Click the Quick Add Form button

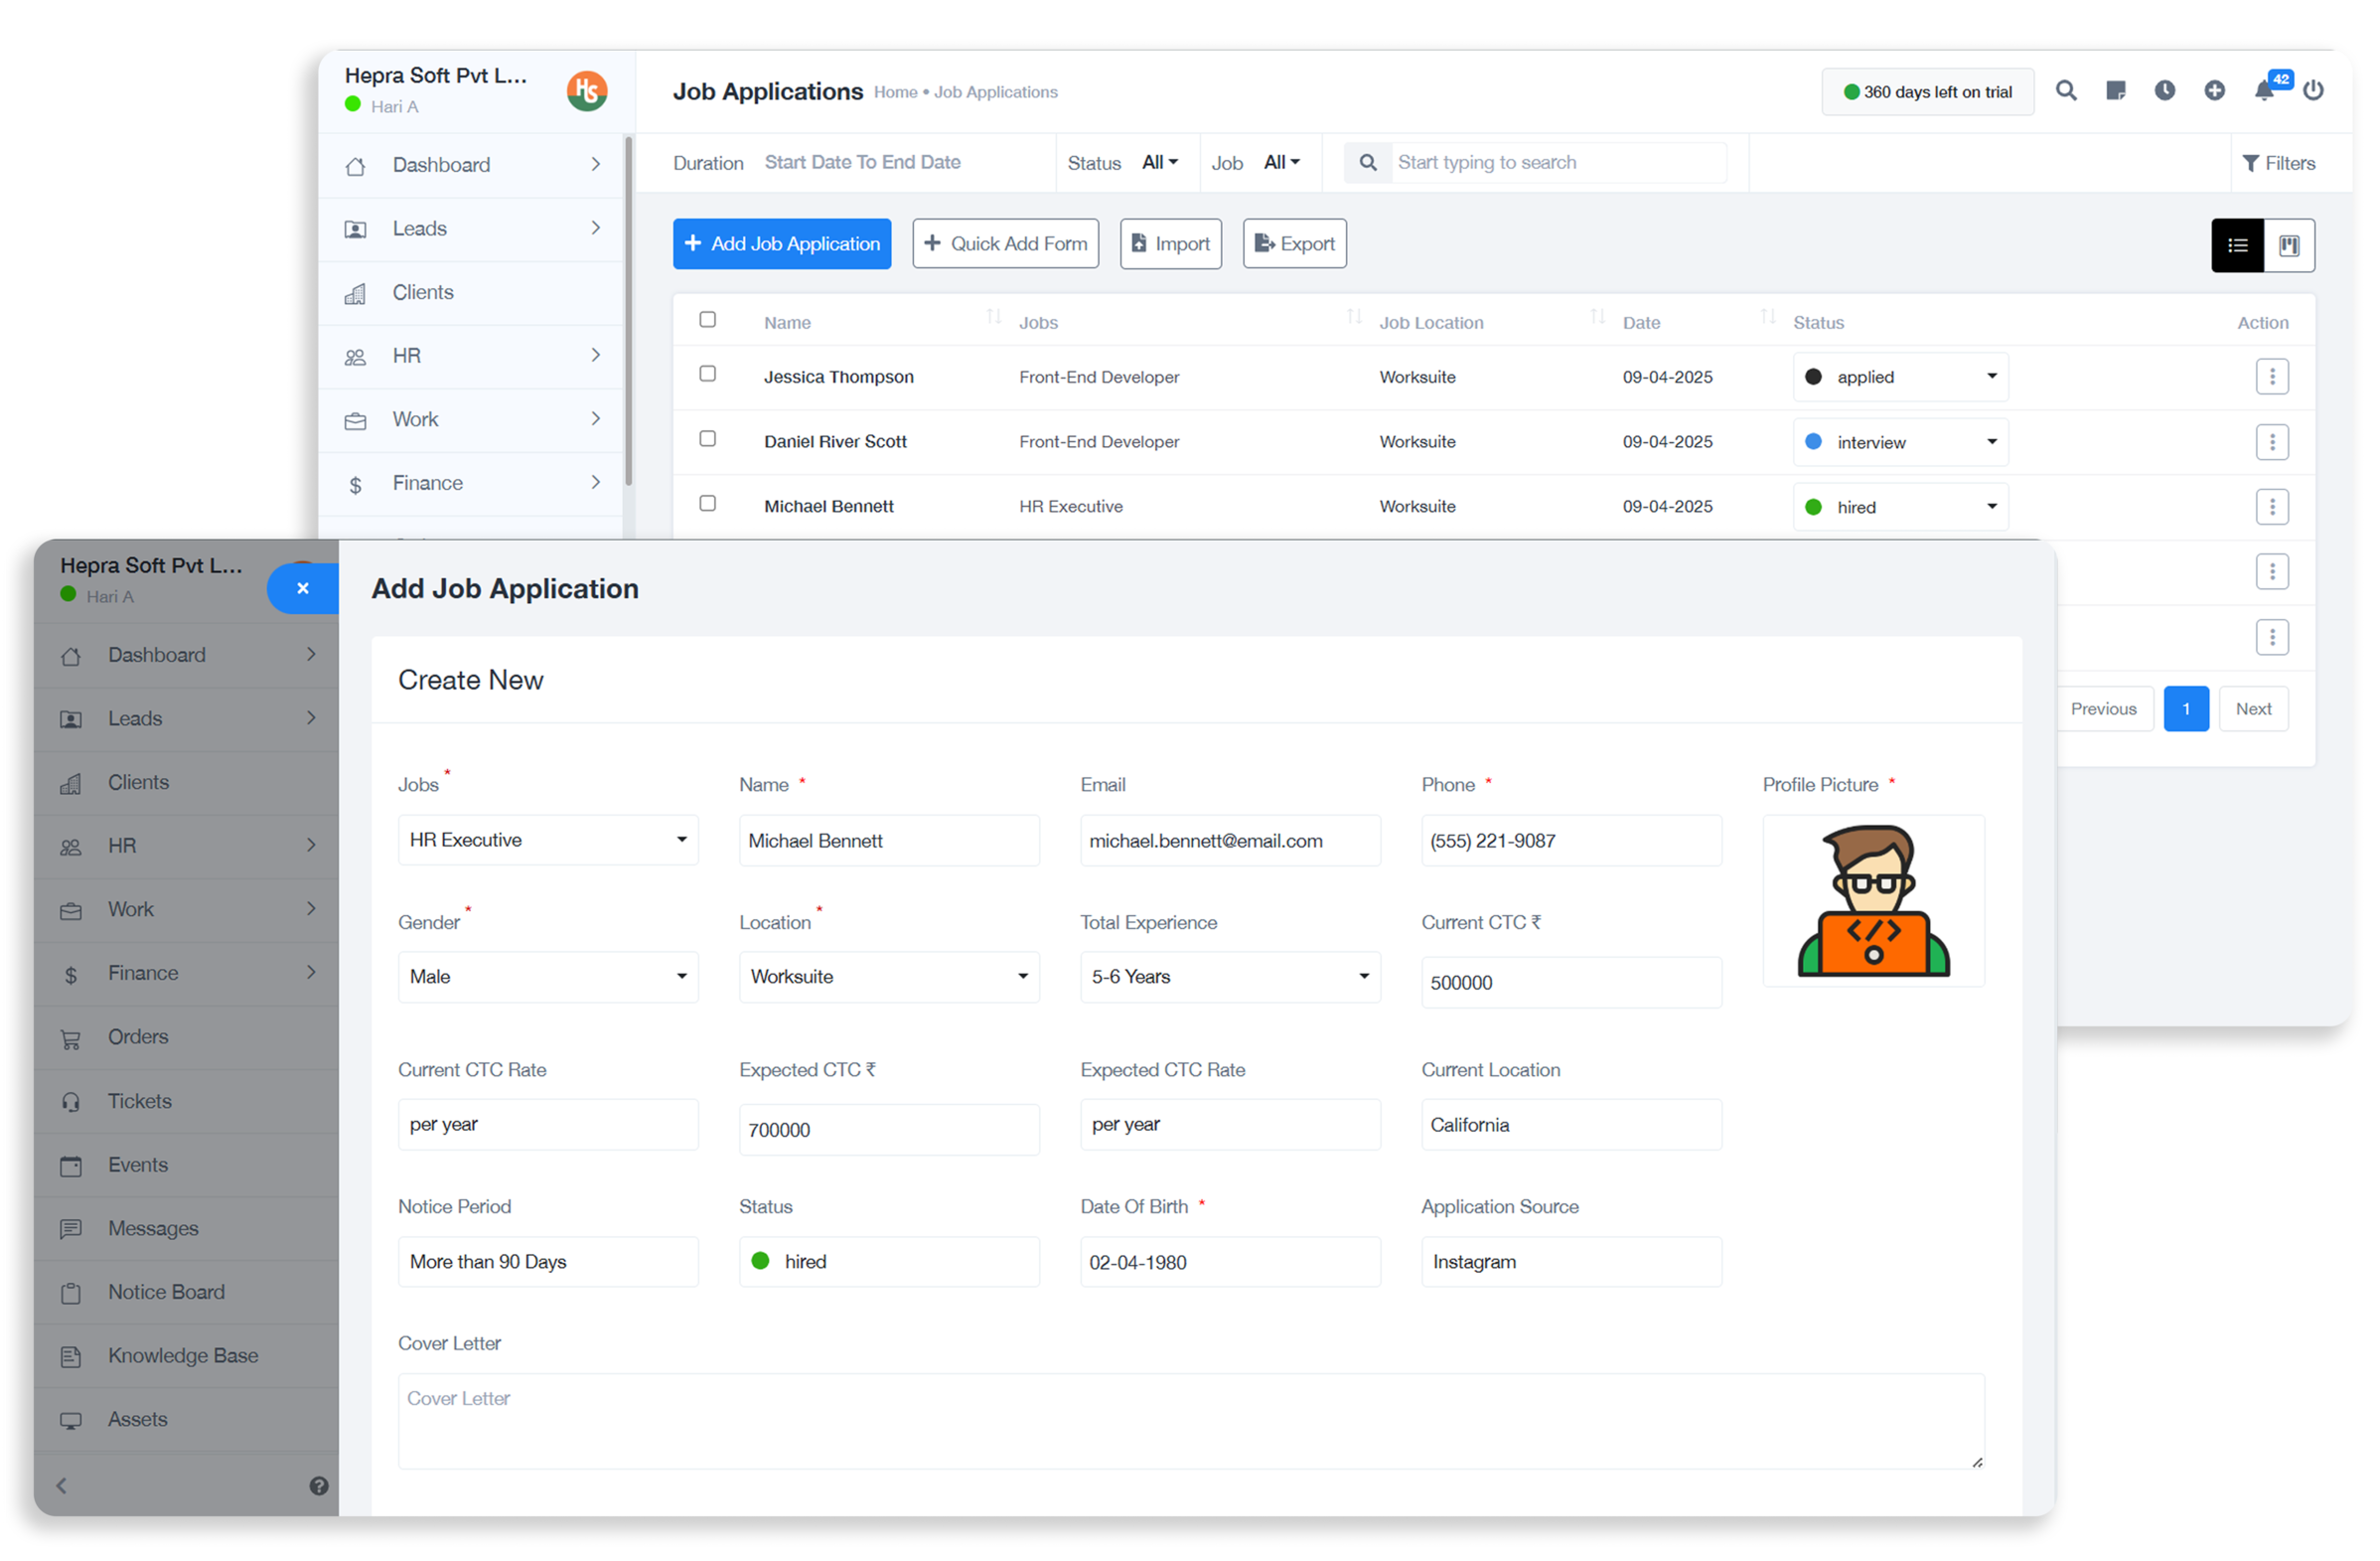pyautogui.click(x=1005, y=244)
